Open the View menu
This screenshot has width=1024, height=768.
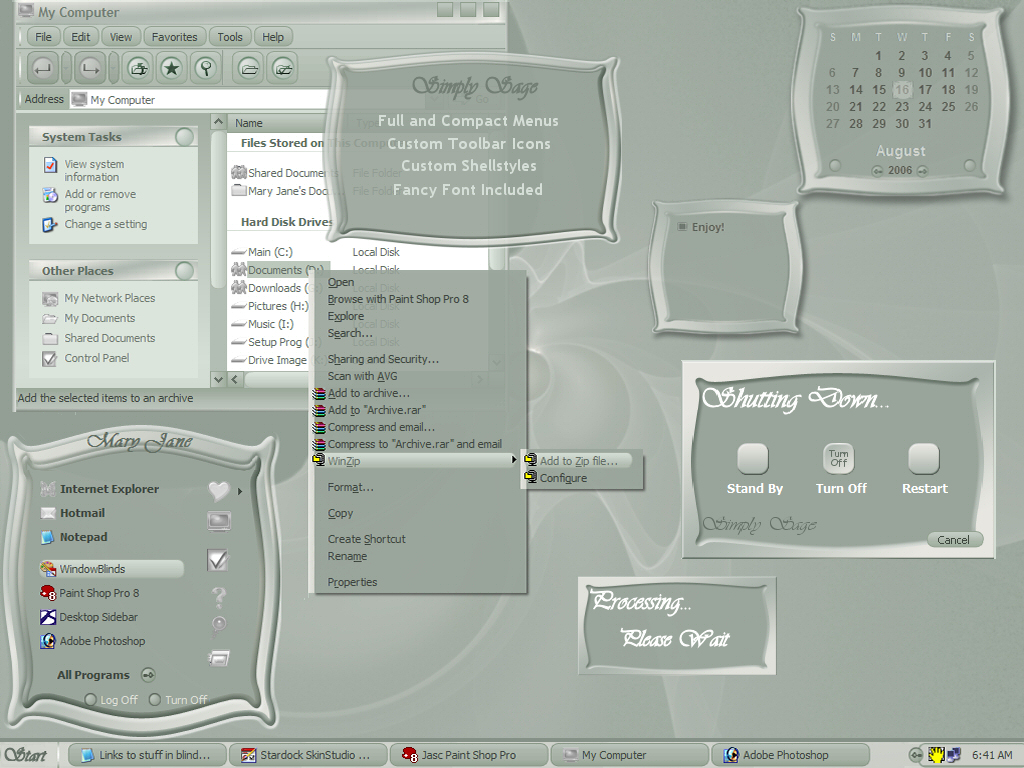click(x=120, y=37)
